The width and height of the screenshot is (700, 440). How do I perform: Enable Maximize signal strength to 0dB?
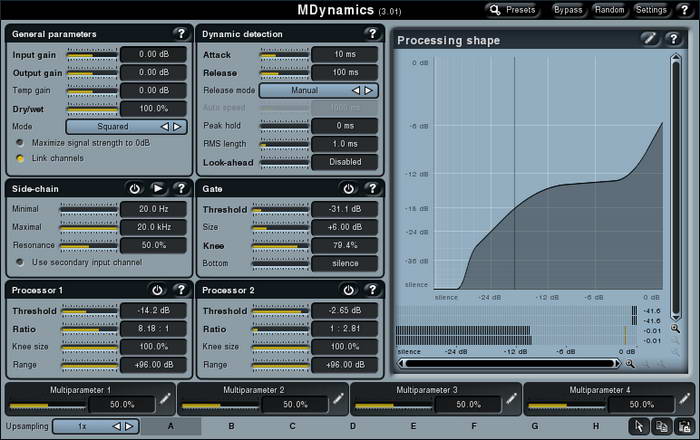pyautogui.click(x=20, y=143)
